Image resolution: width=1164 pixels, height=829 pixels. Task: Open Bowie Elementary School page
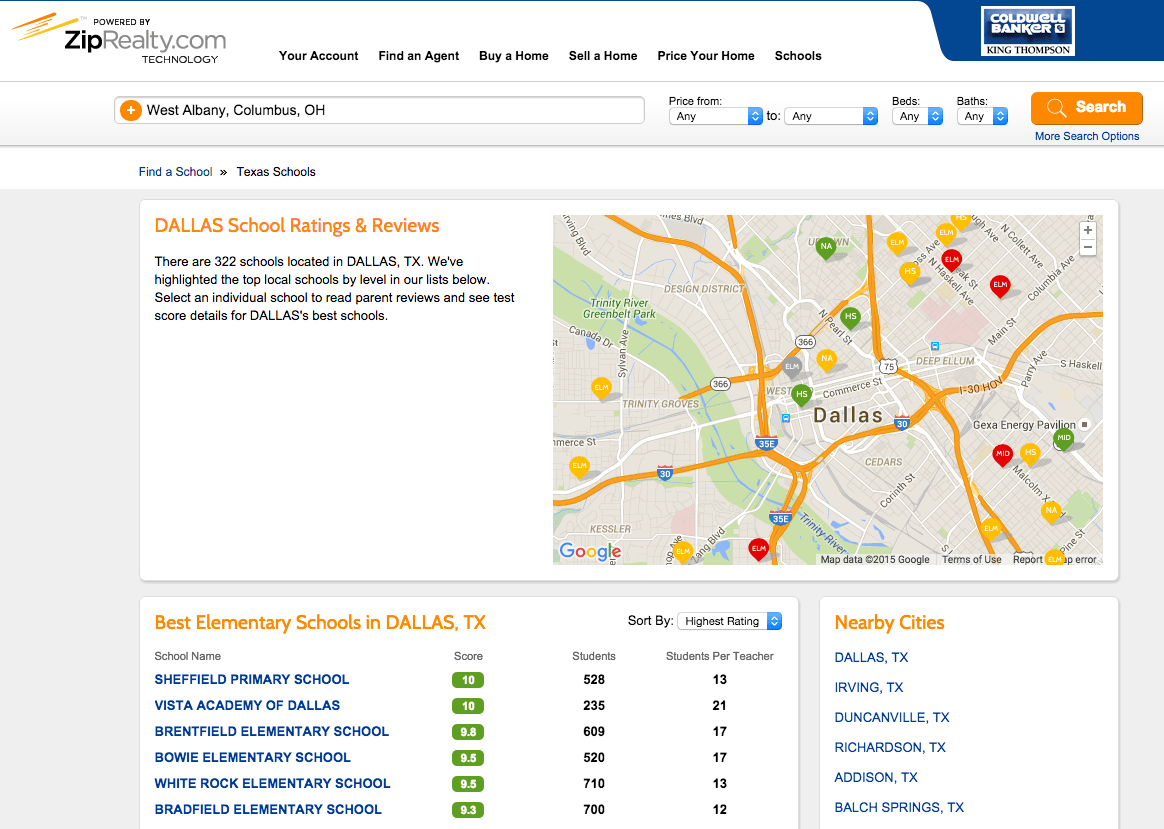252,758
